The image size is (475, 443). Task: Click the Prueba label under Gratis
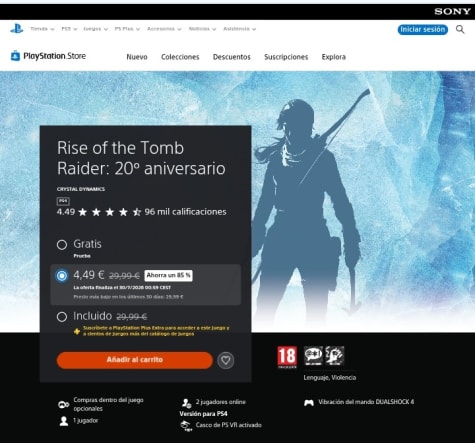(x=82, y=256)
